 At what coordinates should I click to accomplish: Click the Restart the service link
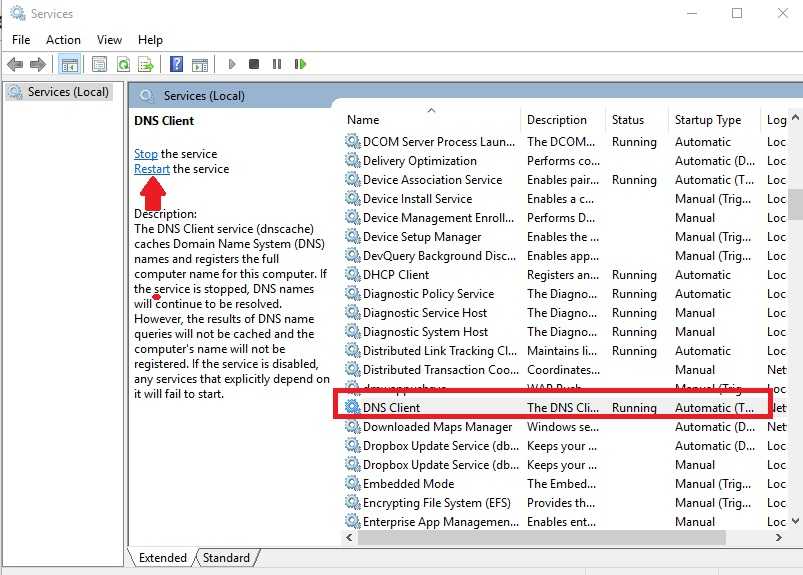pos(152,169)
